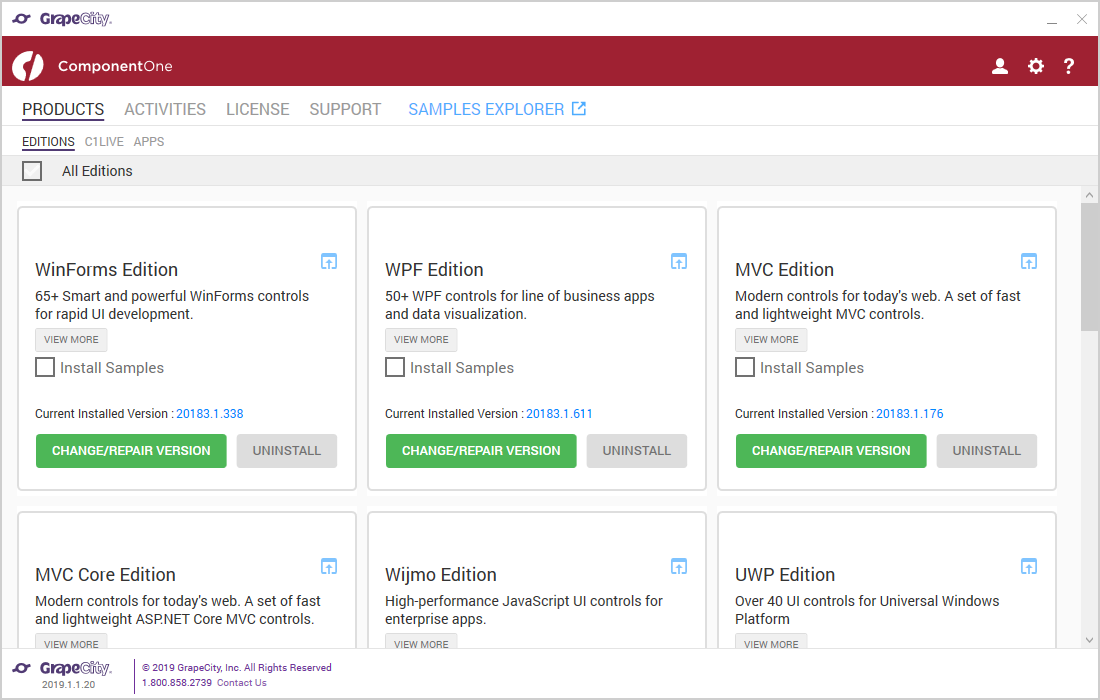Screen dimensions: 1100x700
Task: Select the C1LIVE sub-tab
Action: pos(104,142)
